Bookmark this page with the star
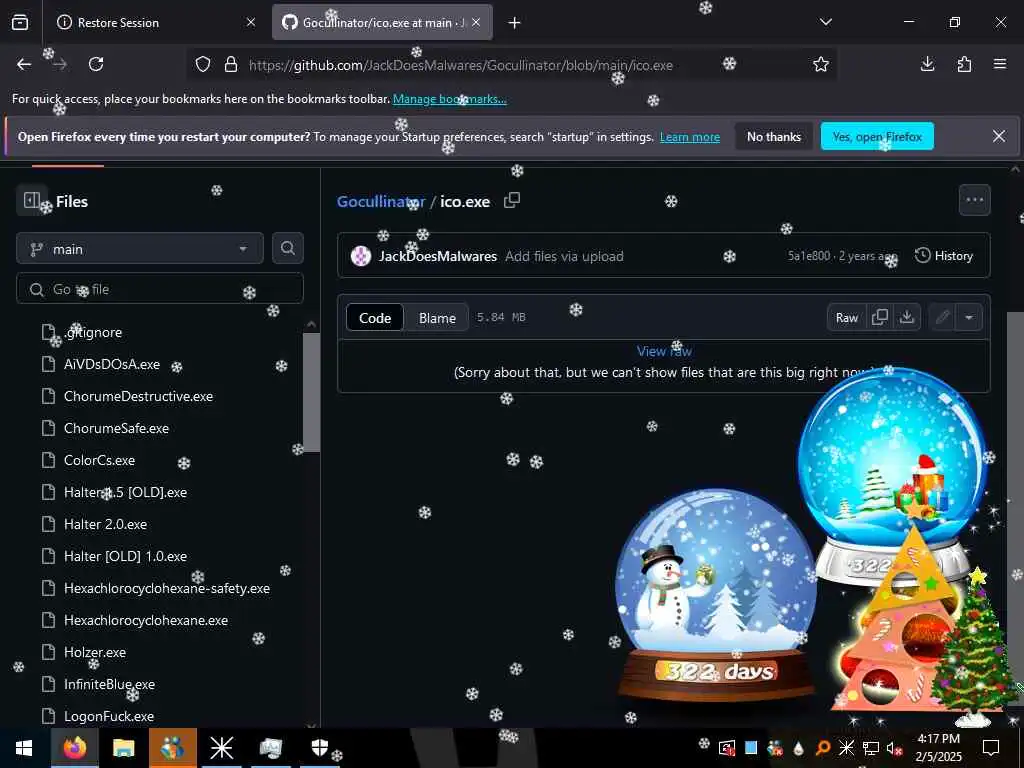1024x768 pixels. 821,64
